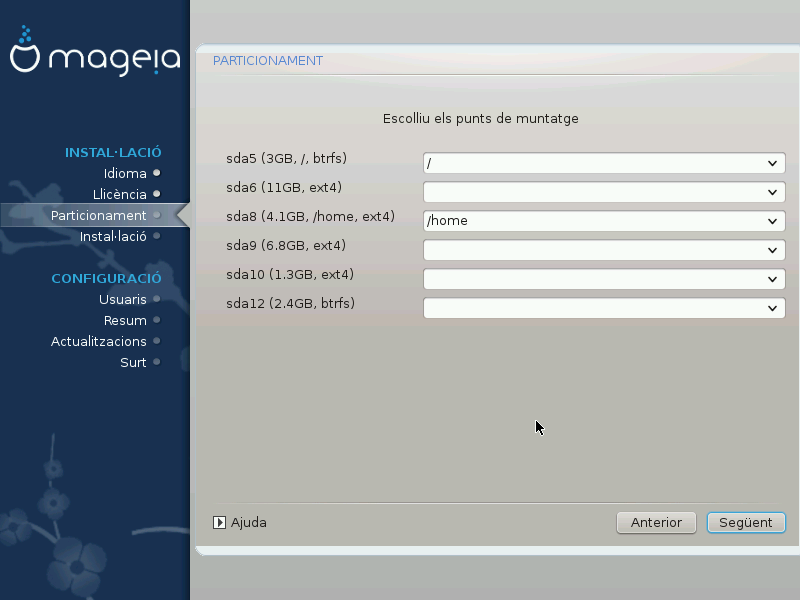Open the sda6 mount point dropdown arrow
The image size is (800, 600).
click(772, 192)
